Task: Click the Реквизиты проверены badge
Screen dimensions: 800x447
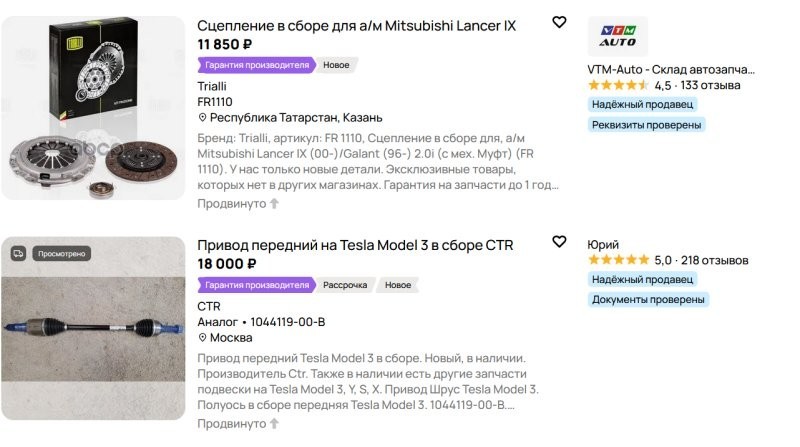Action: (647, 125)
